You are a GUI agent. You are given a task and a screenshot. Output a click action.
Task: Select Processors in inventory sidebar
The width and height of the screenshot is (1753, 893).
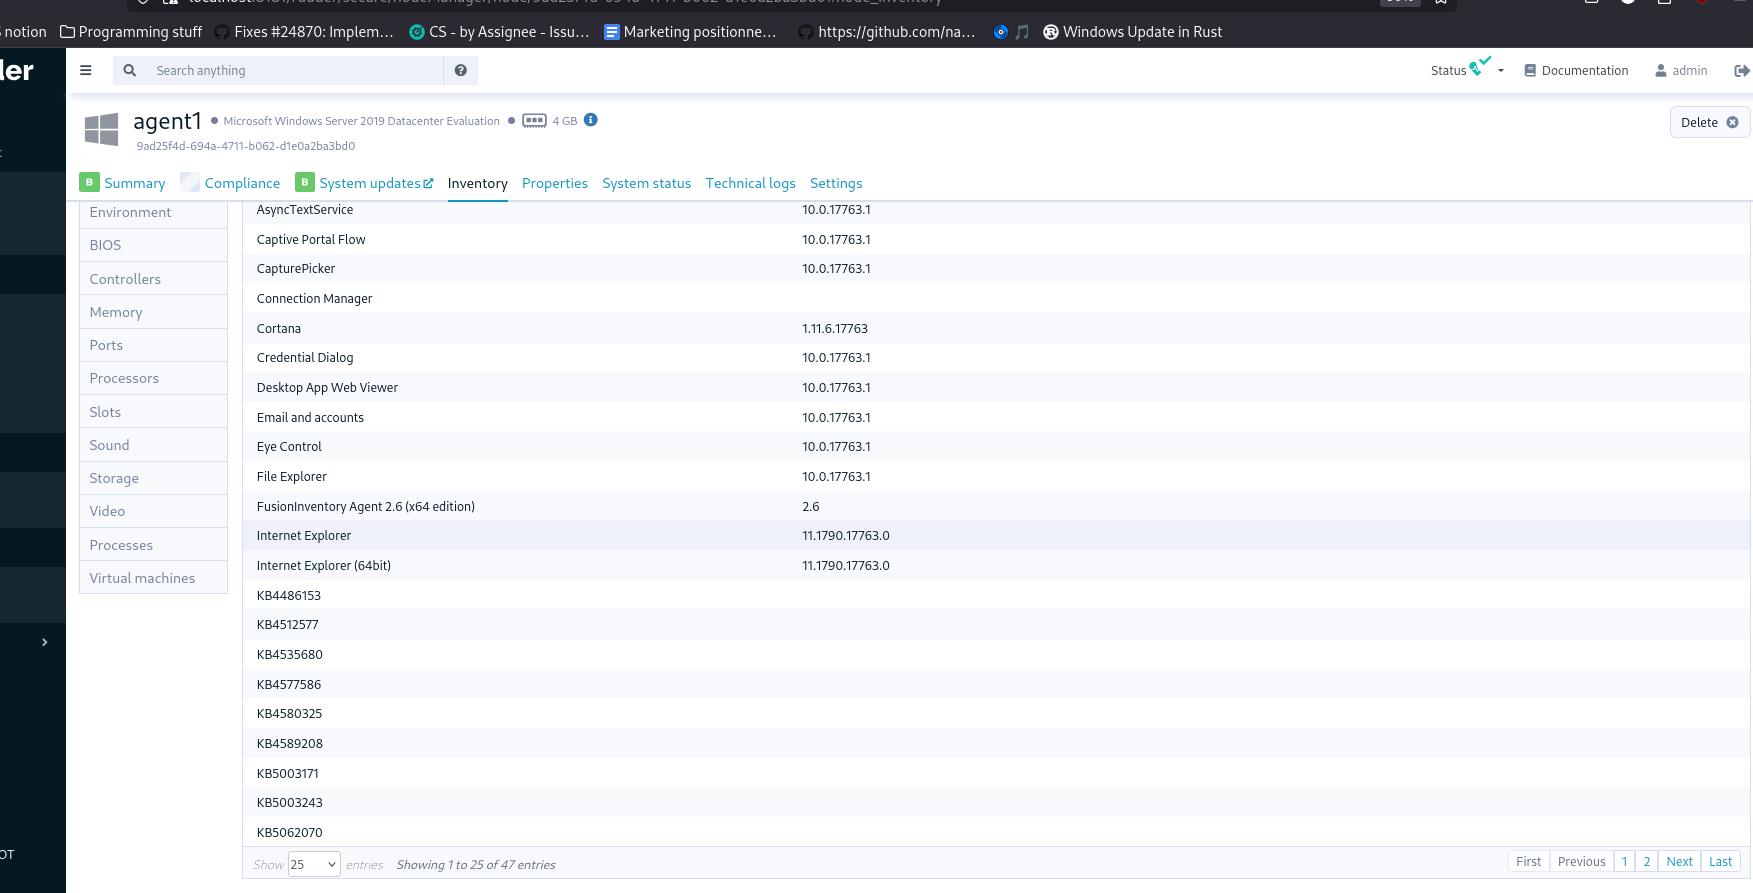[x=153, y=378]
